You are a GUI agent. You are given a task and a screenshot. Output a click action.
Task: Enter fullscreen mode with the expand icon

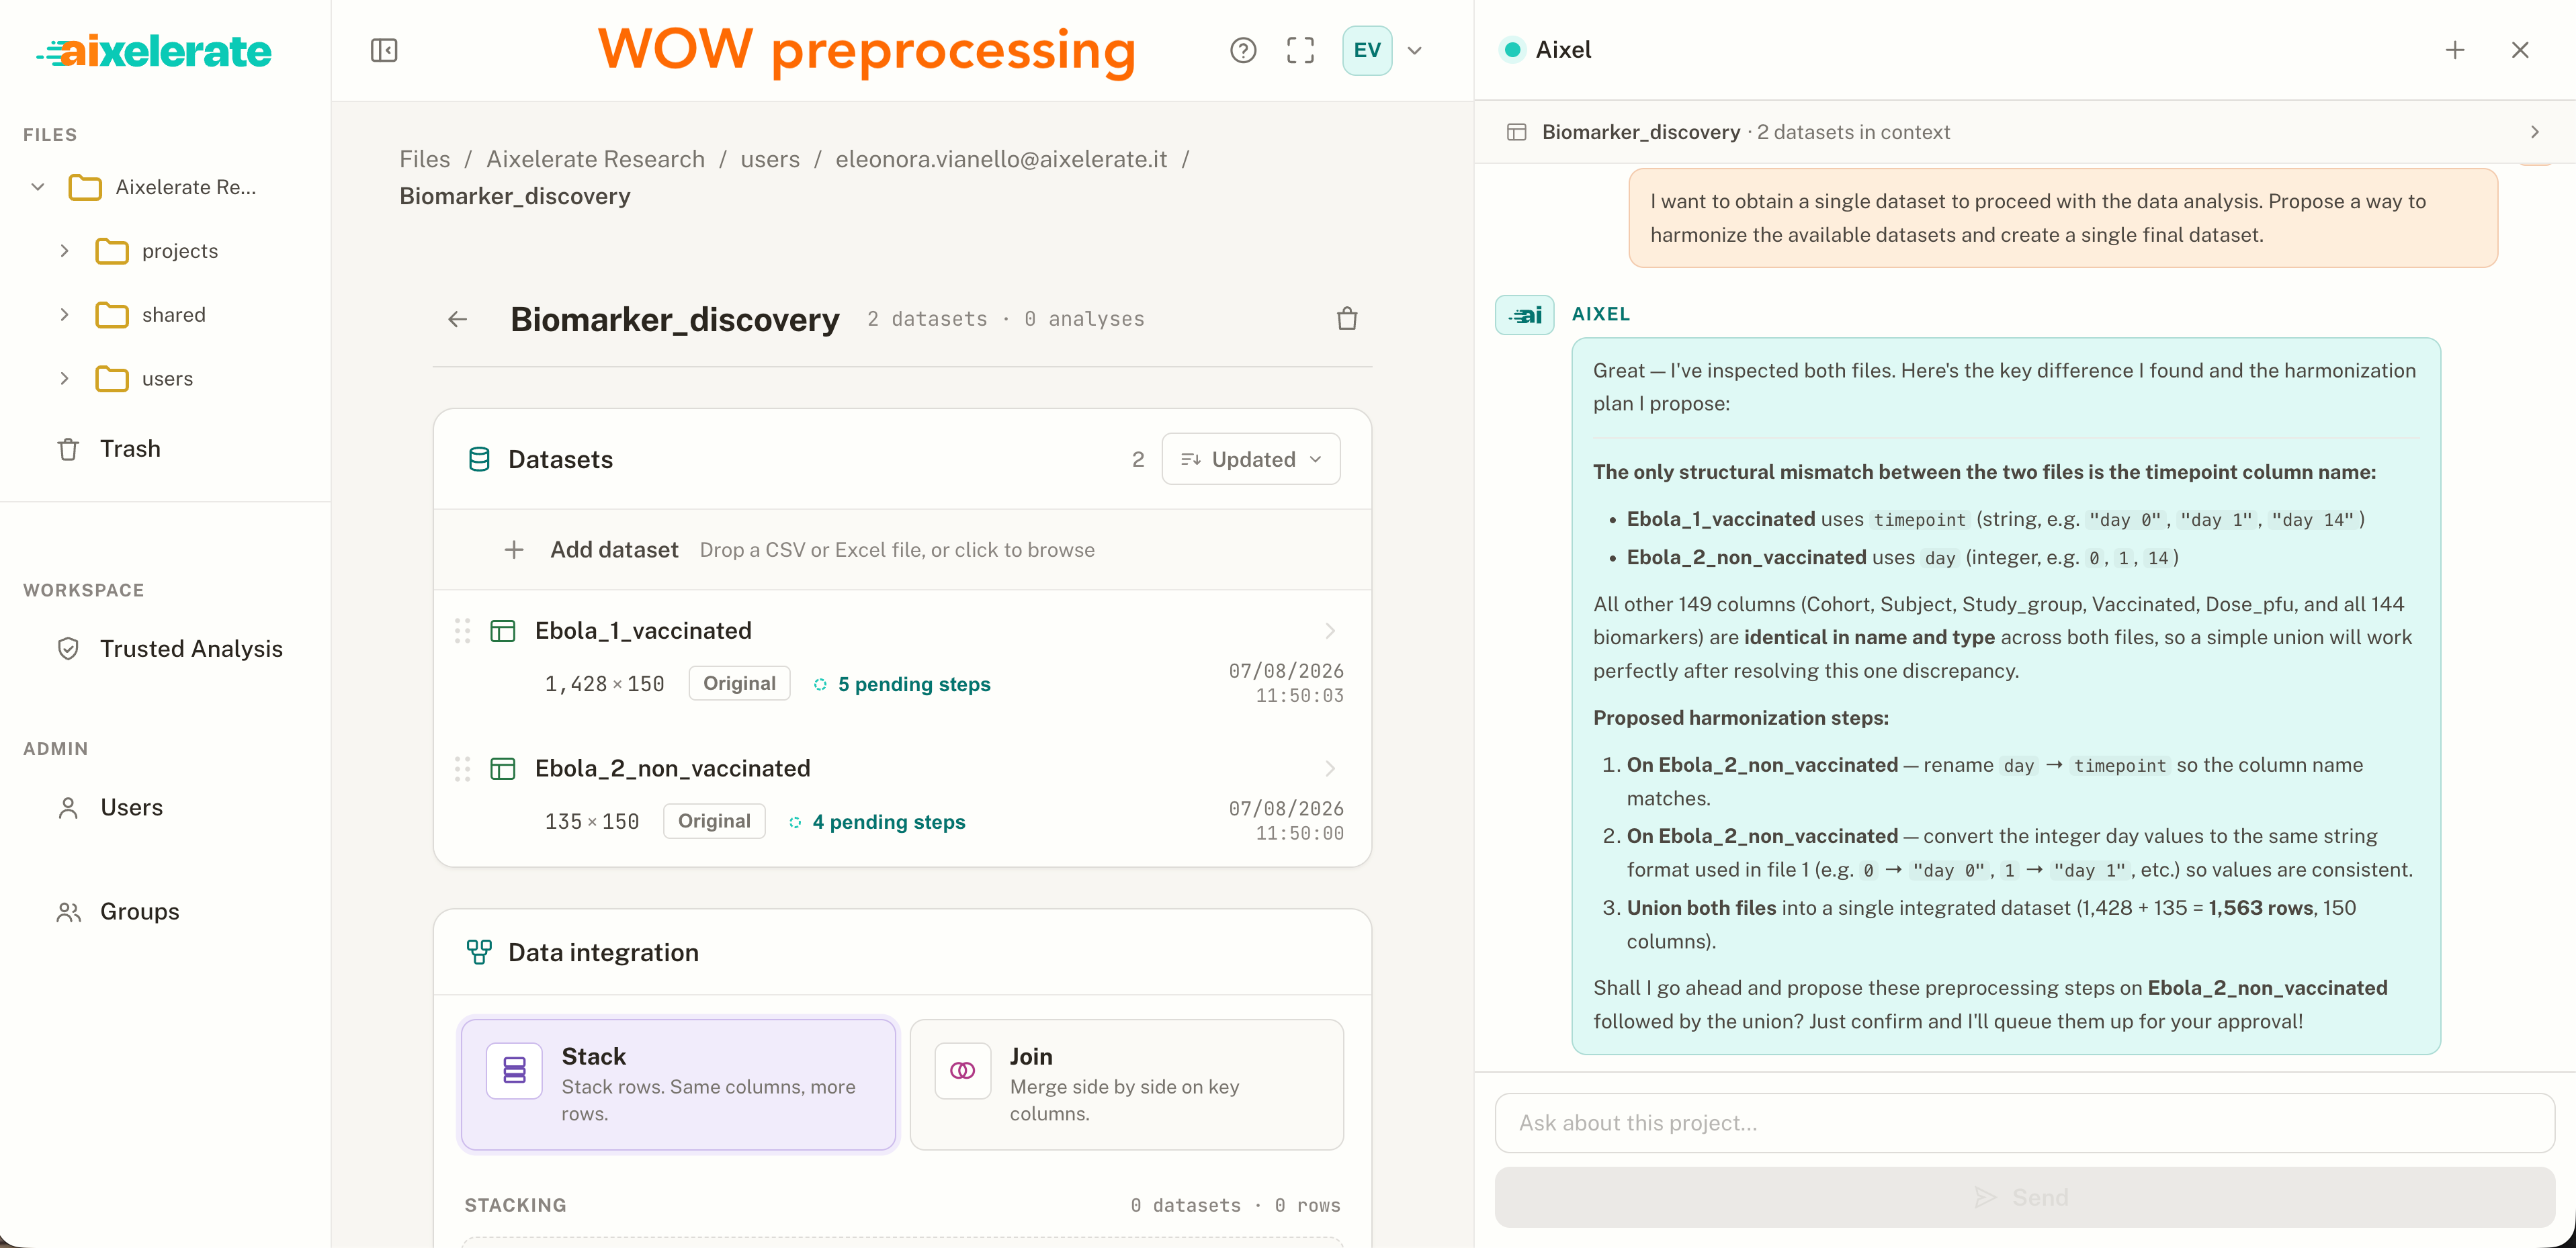click(x=1300, y=50)
